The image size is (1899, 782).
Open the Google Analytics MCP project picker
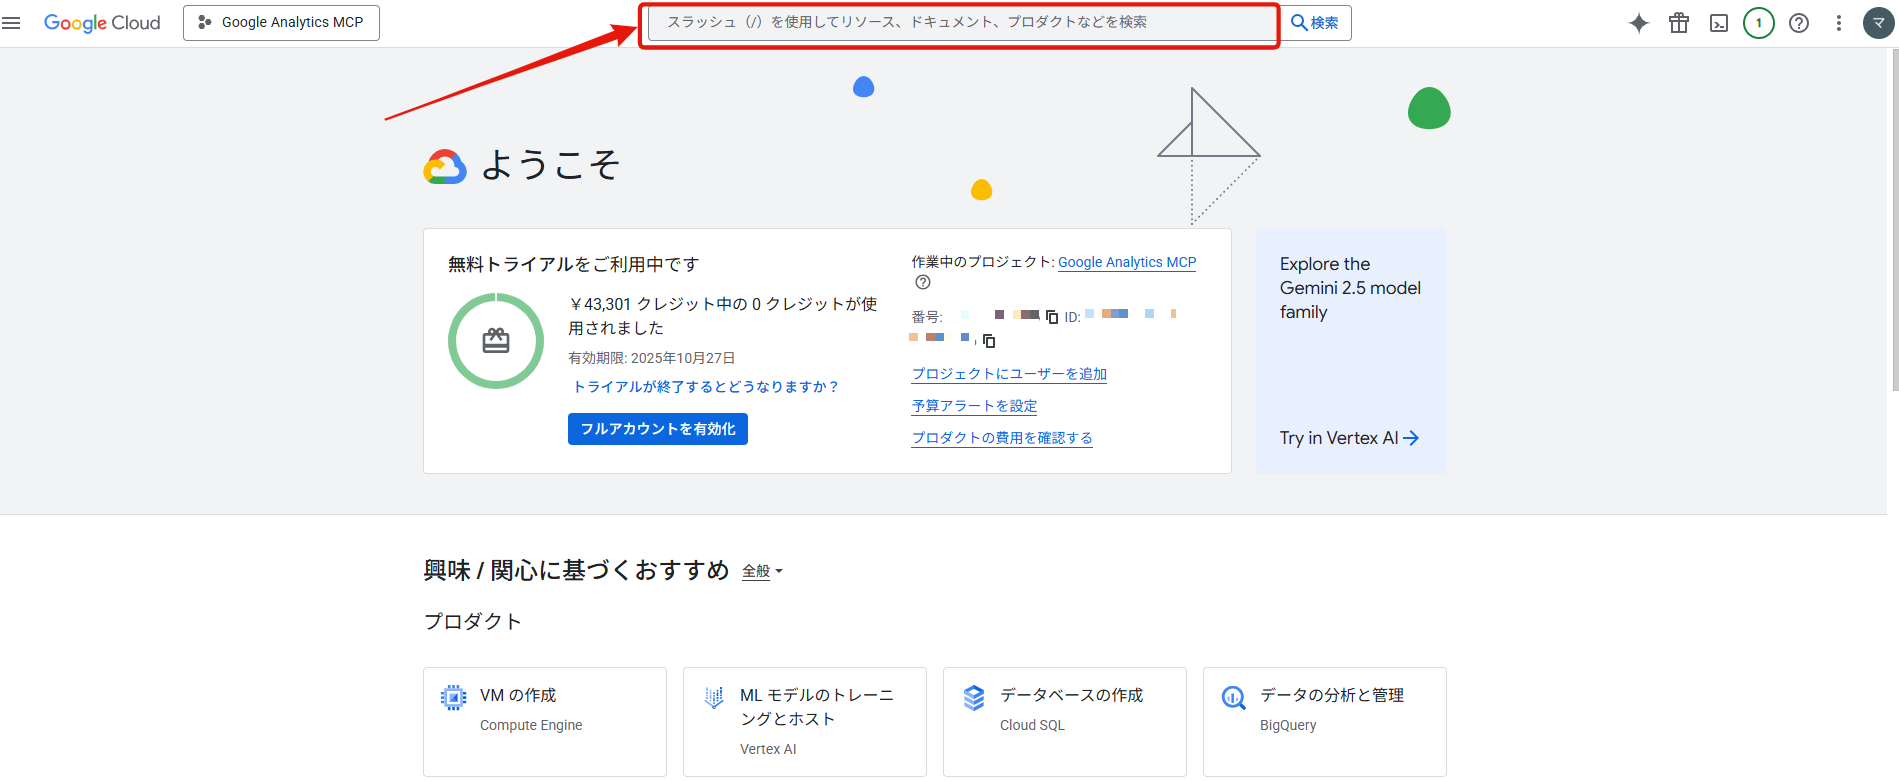tap(281, 23)
